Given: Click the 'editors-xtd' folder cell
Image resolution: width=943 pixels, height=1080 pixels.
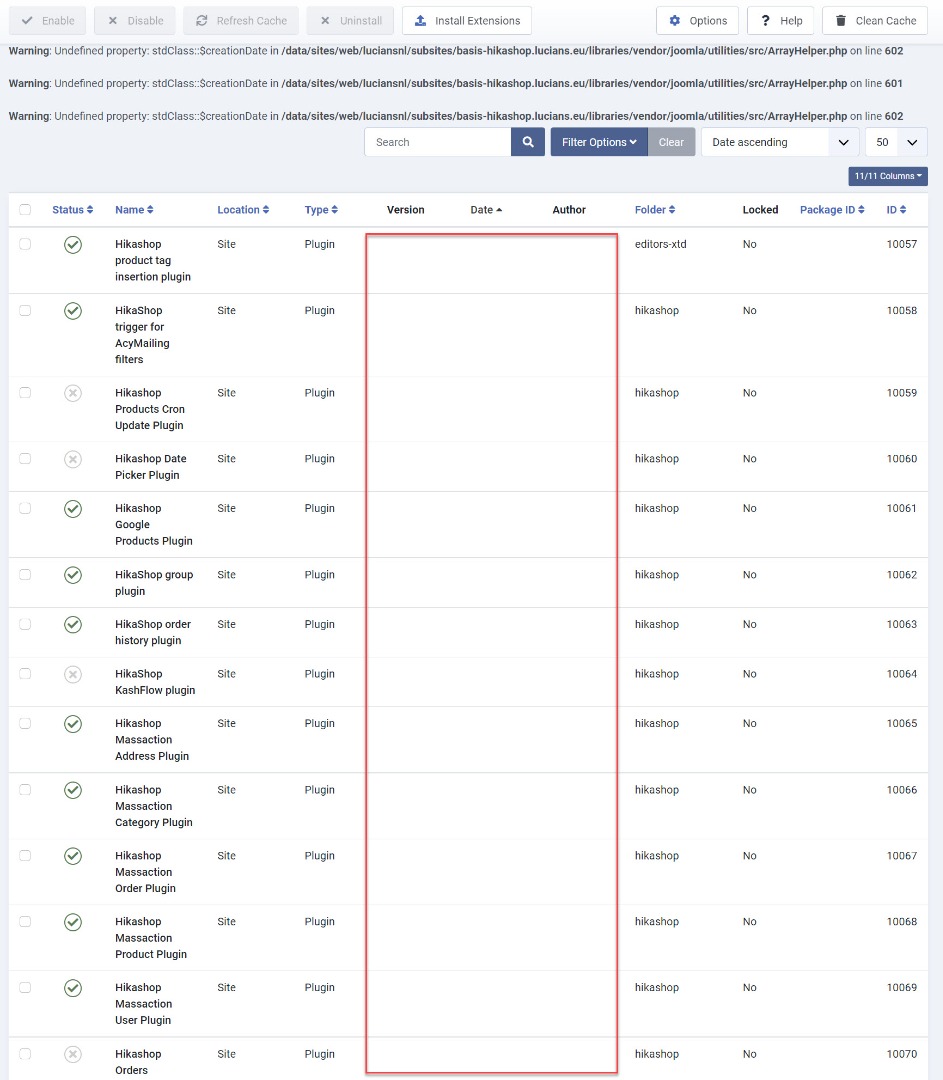Looking at the screenshot, I should click(x=661, y=244).
